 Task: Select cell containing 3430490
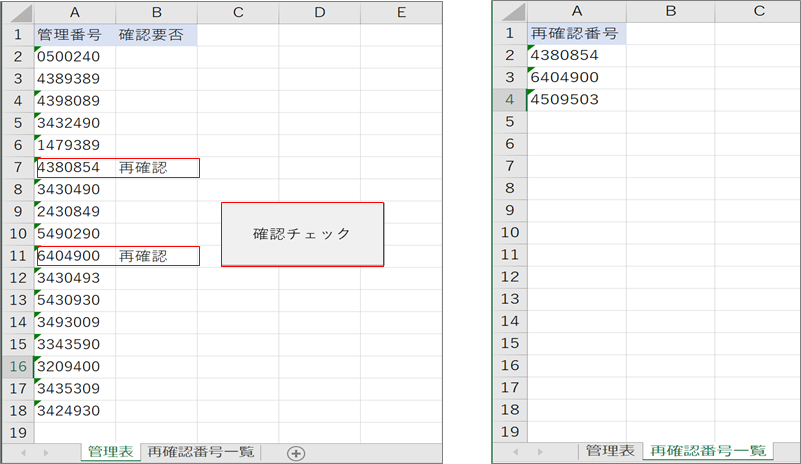click(75, 190)
